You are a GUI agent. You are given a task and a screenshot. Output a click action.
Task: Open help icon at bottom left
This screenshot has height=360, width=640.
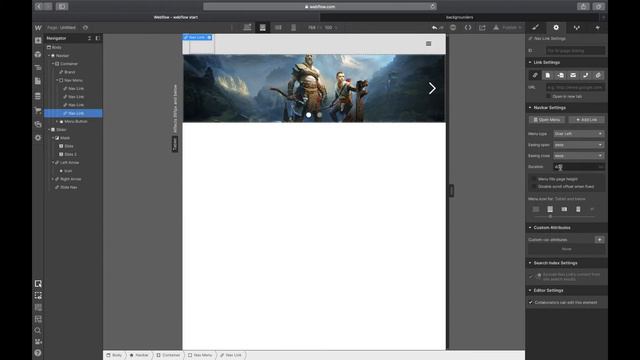[x=38, y=353]
